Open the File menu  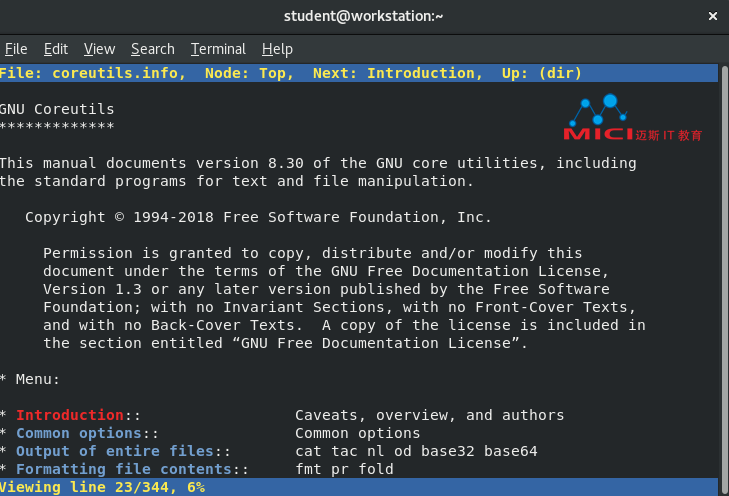tap(16, 49)
